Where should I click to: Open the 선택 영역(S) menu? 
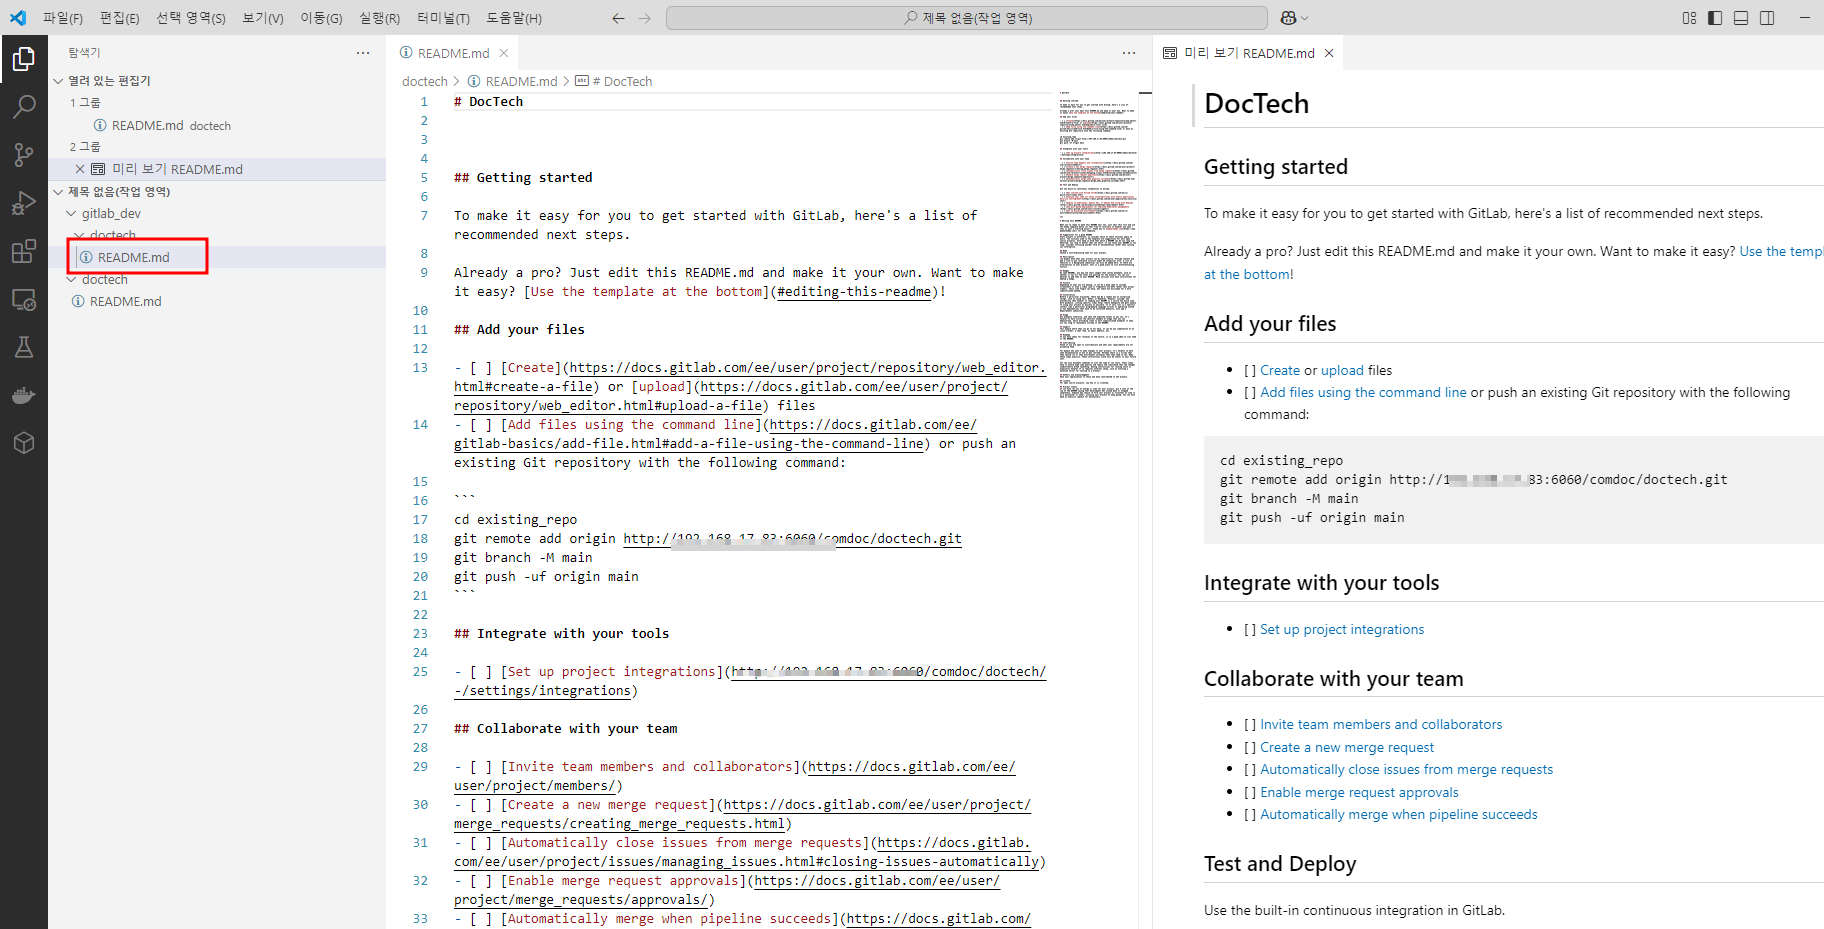tap(191, 18)
